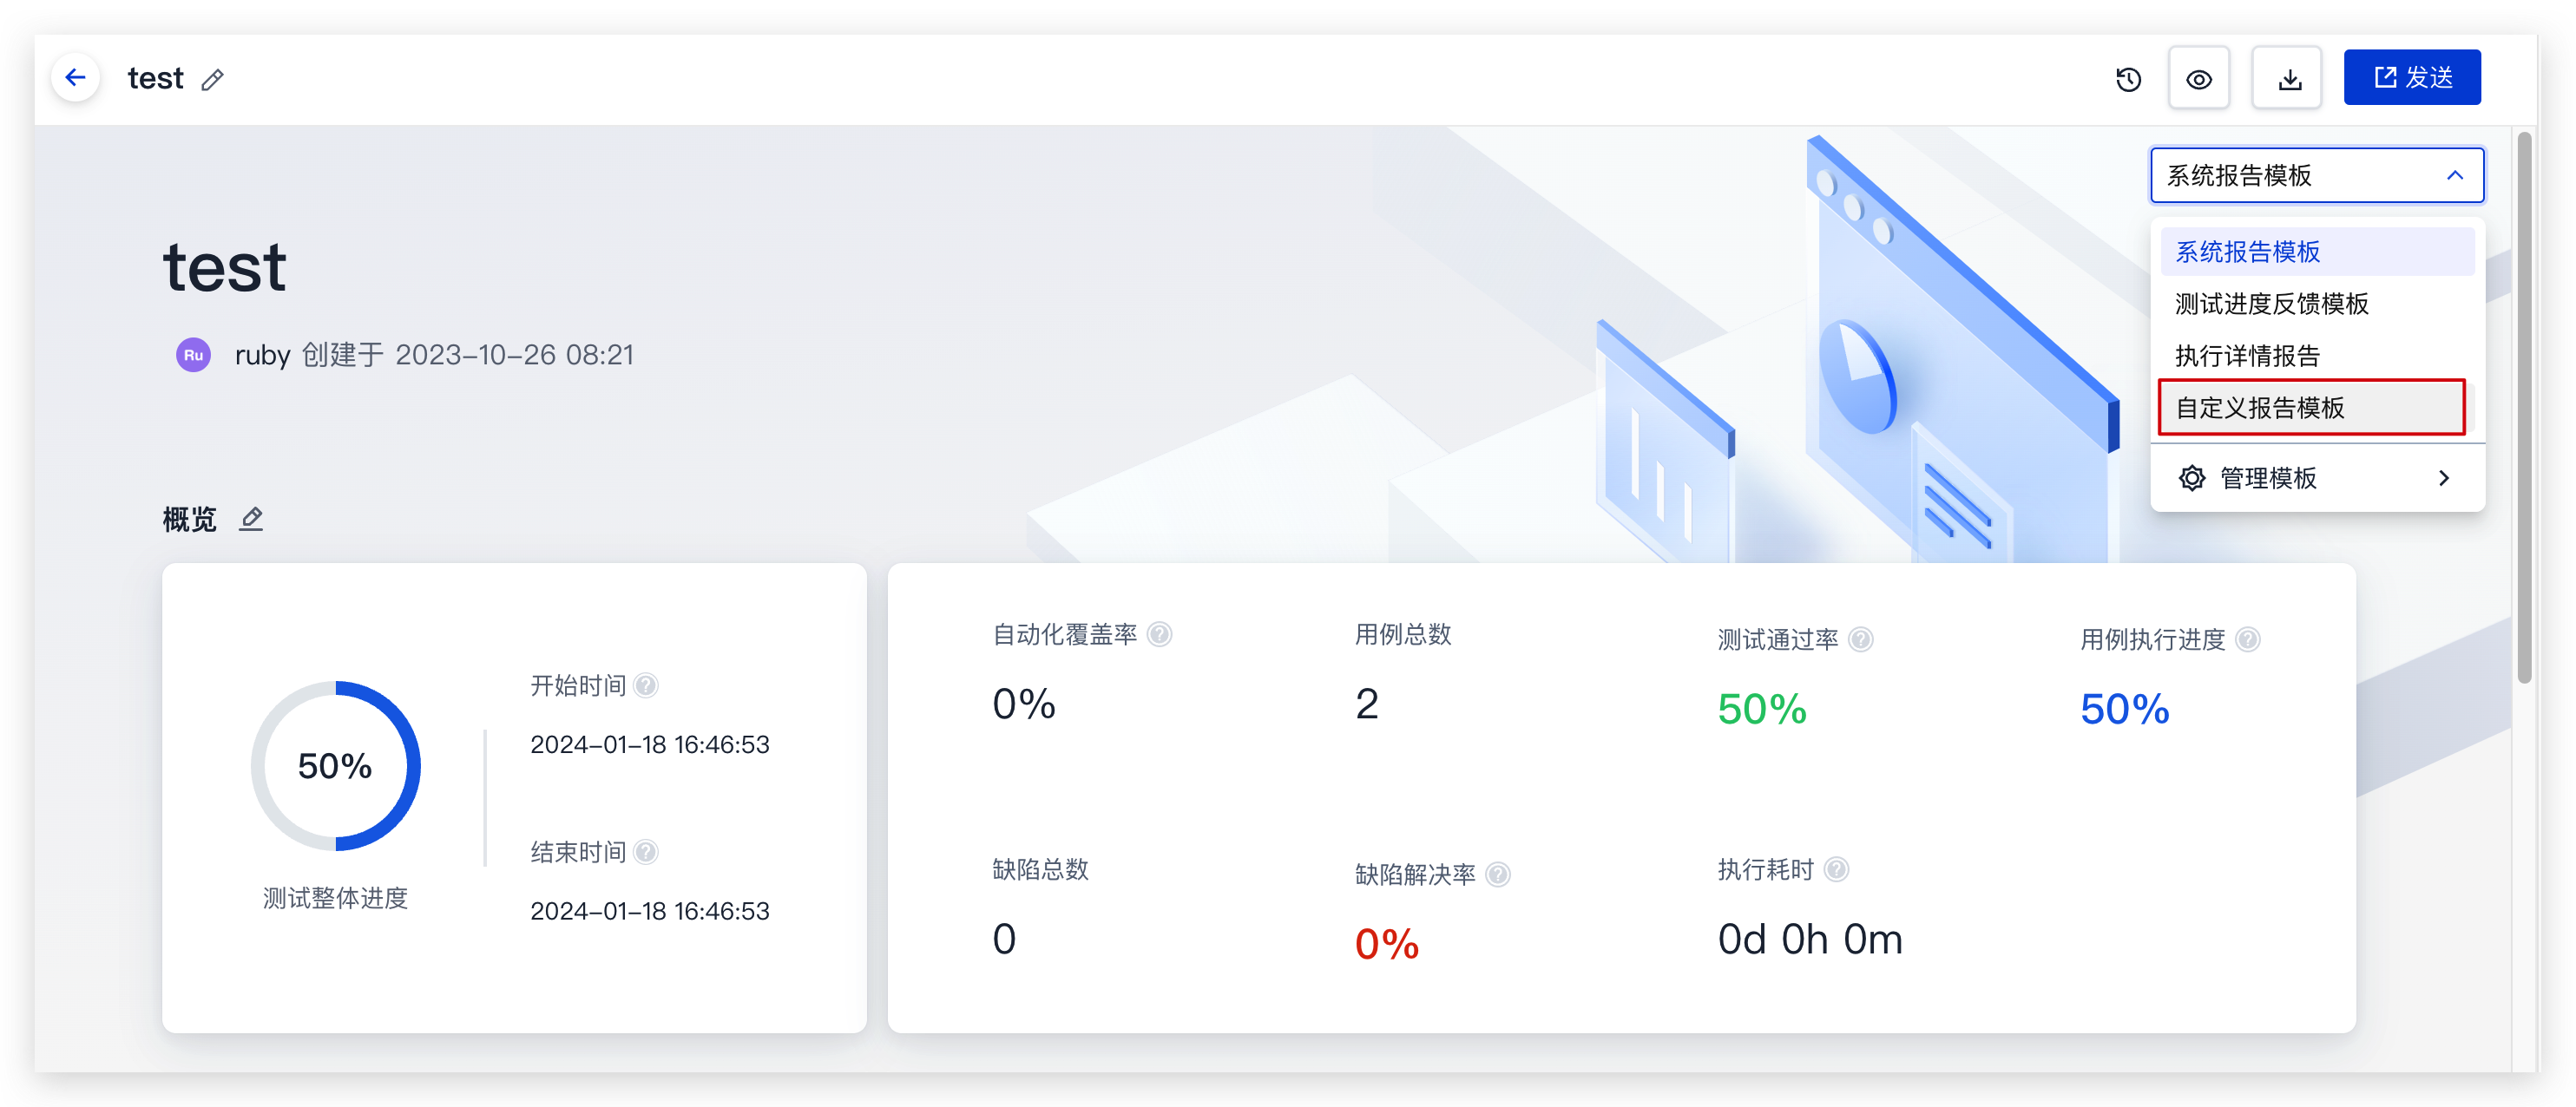Screen dimensions: 2576x1107
Task: Click the red 0% under 缺陷解决率
Action: (1386, 944)
